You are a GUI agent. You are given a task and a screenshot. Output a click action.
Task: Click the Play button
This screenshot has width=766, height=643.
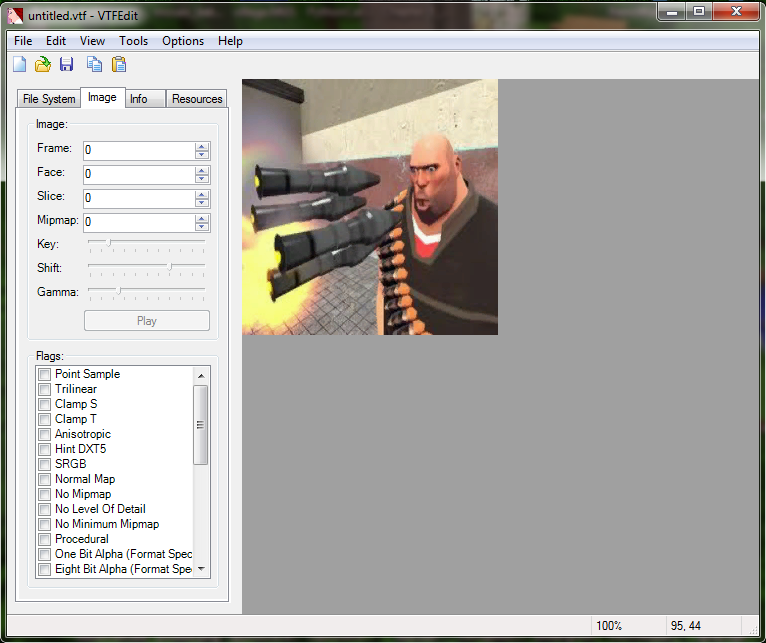point(147,321)
